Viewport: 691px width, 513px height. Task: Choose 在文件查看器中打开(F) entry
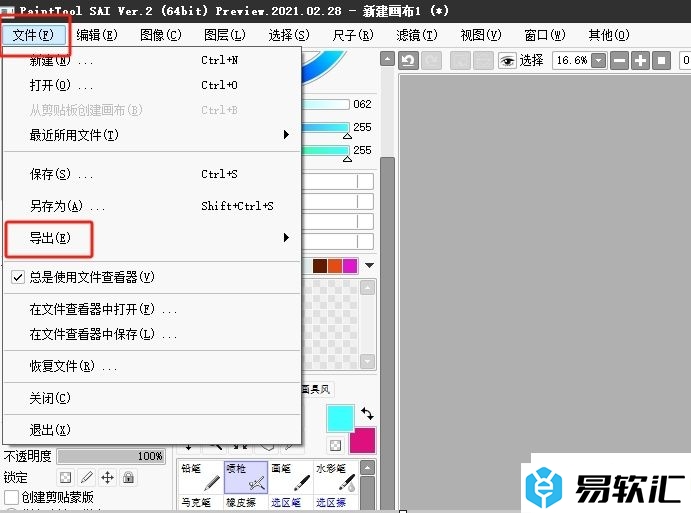tap(152, 309)
